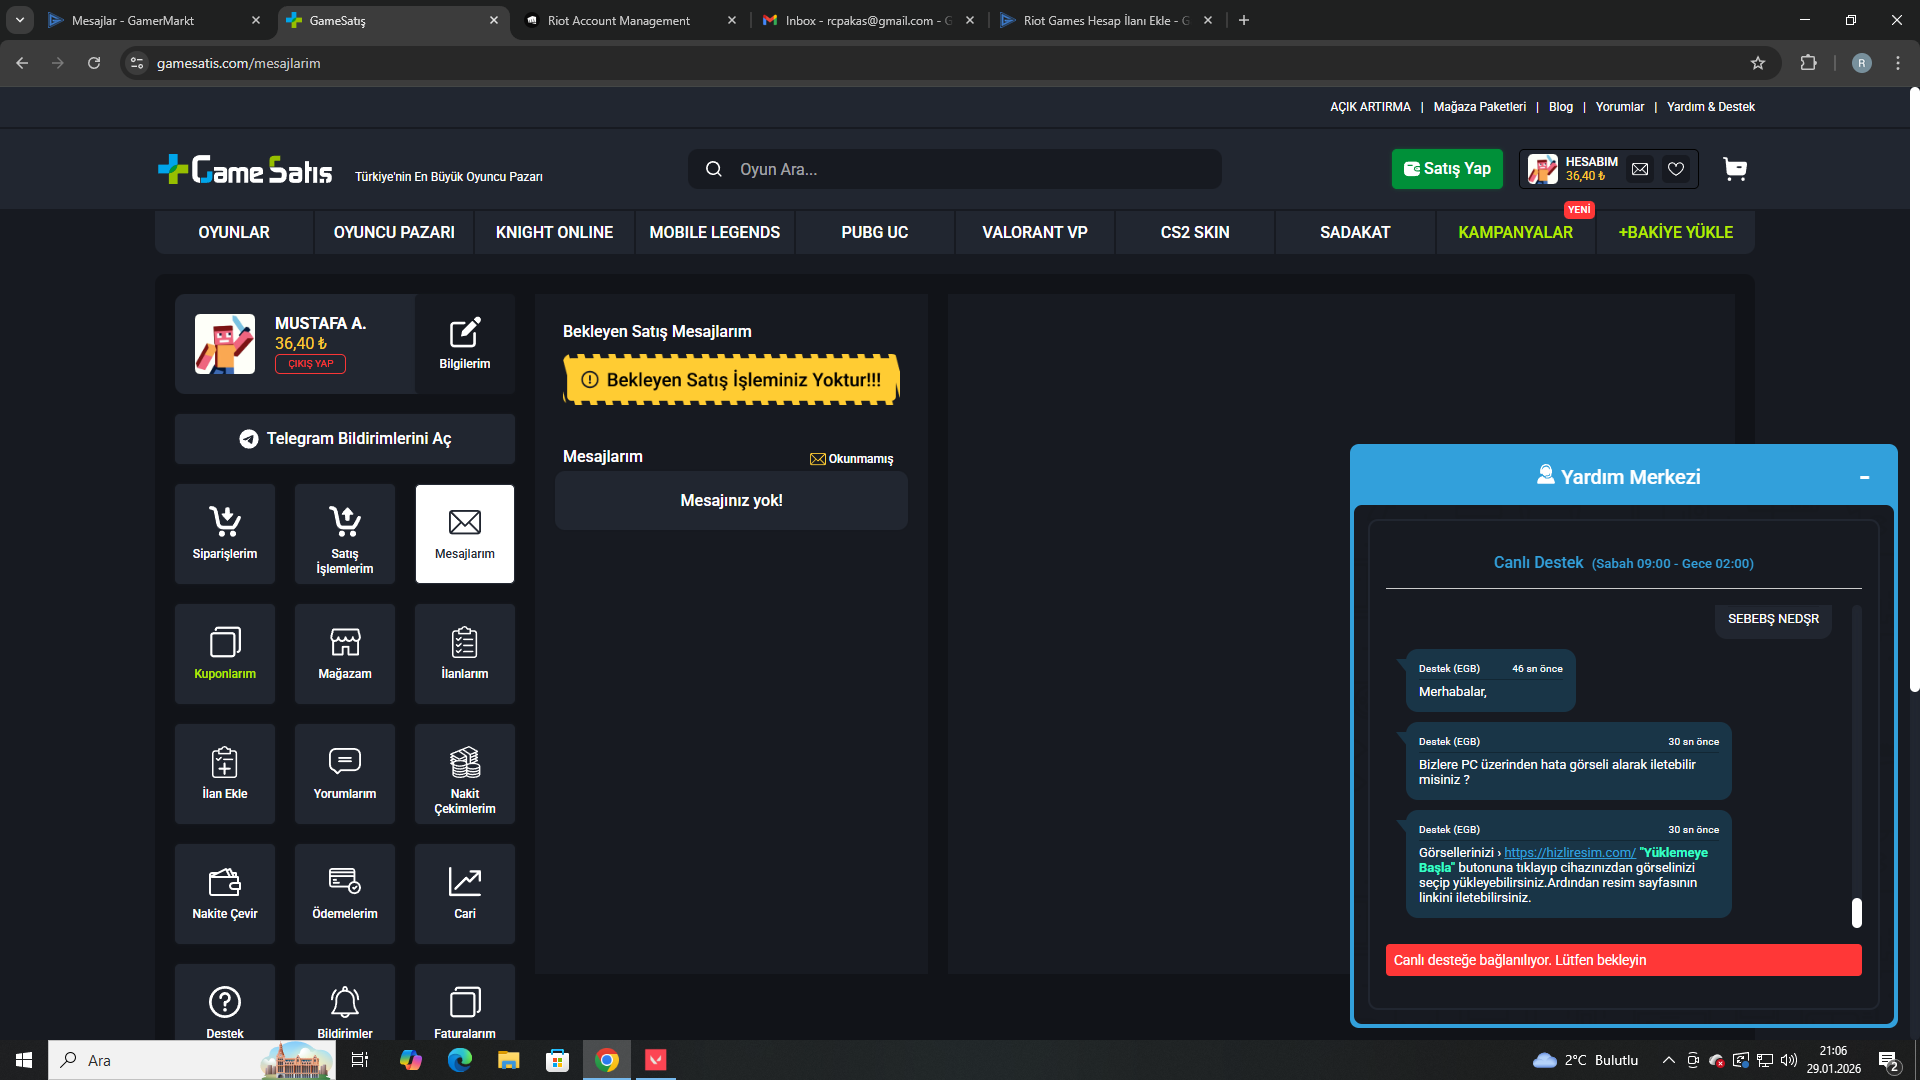Open the Siparişlerim orders tile
Image resolution: width=1920 pixels, height=1080 pixels.
tap(225, 534)
